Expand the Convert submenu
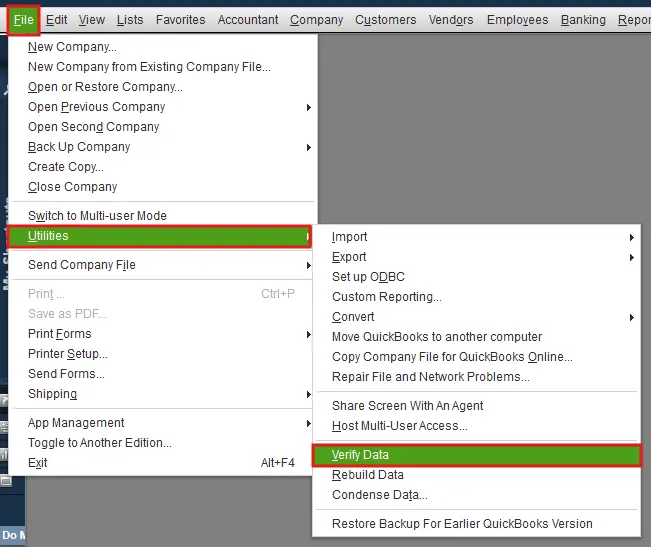Image resolution: width=651 pixels, height=547 pixels. point(477,317)
